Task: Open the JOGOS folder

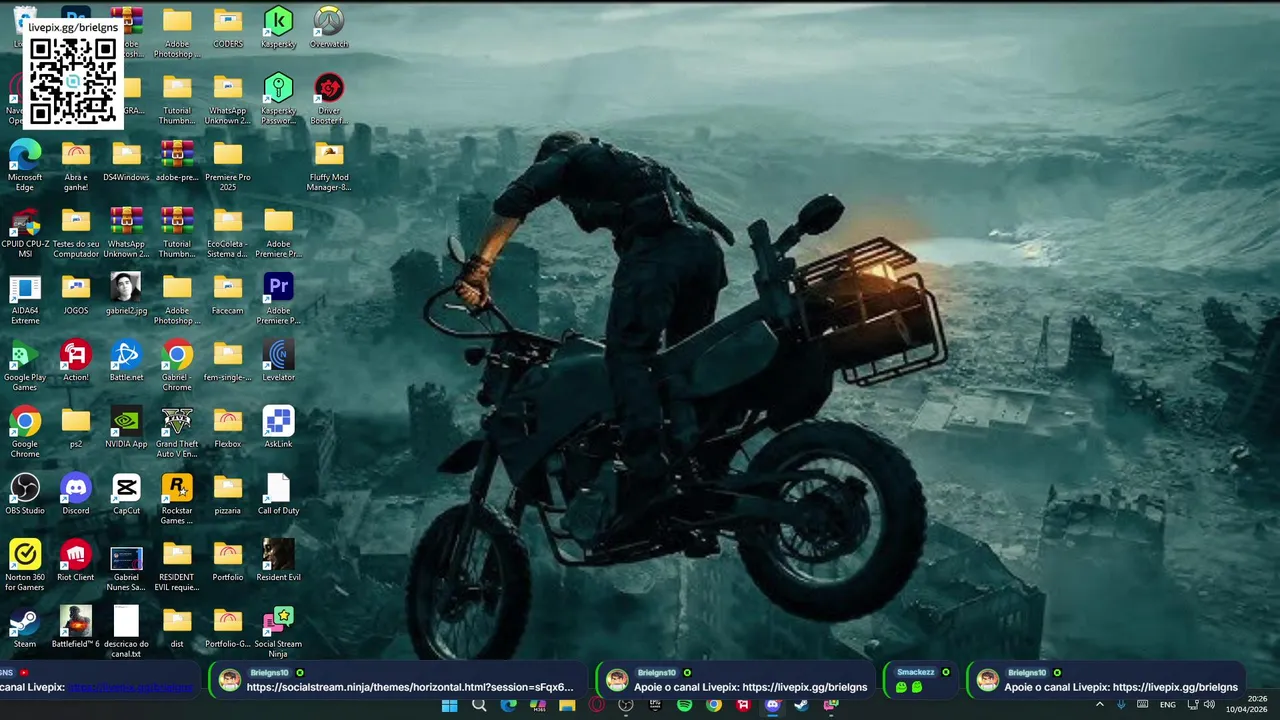Action: click(x=76, y=294)
